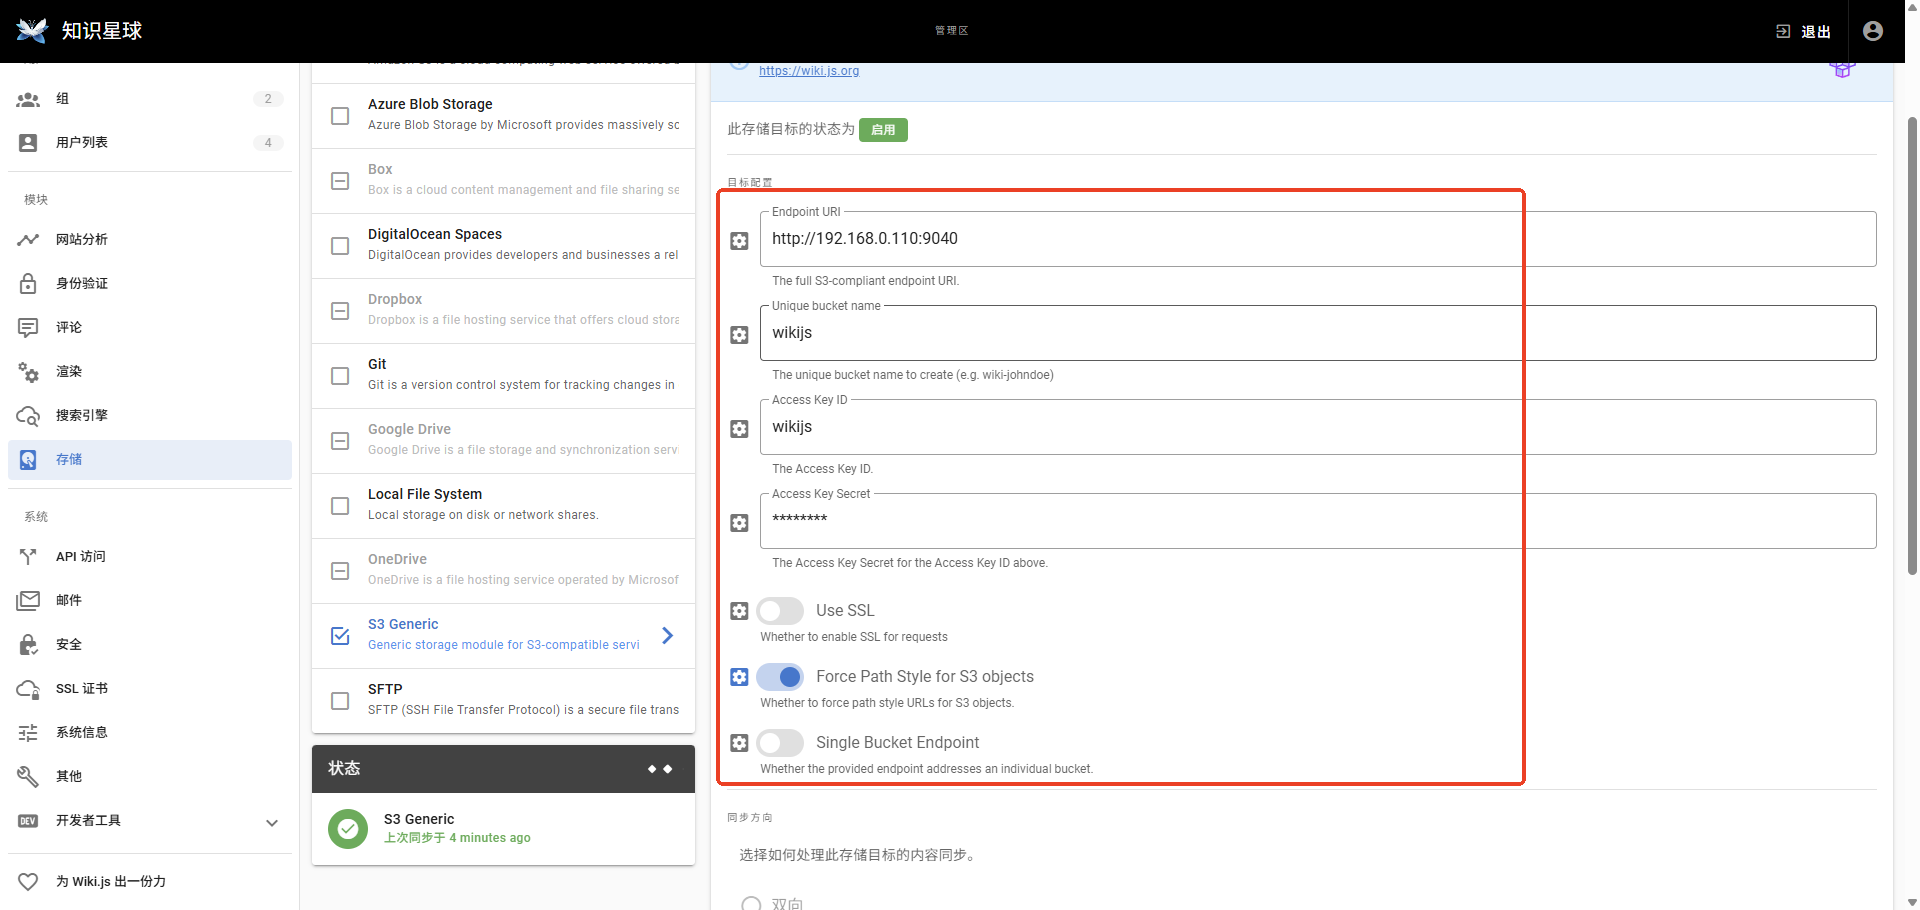Click the 其他 wrench icon
This screenshot has height=910, width=1920.
(28, 777)
